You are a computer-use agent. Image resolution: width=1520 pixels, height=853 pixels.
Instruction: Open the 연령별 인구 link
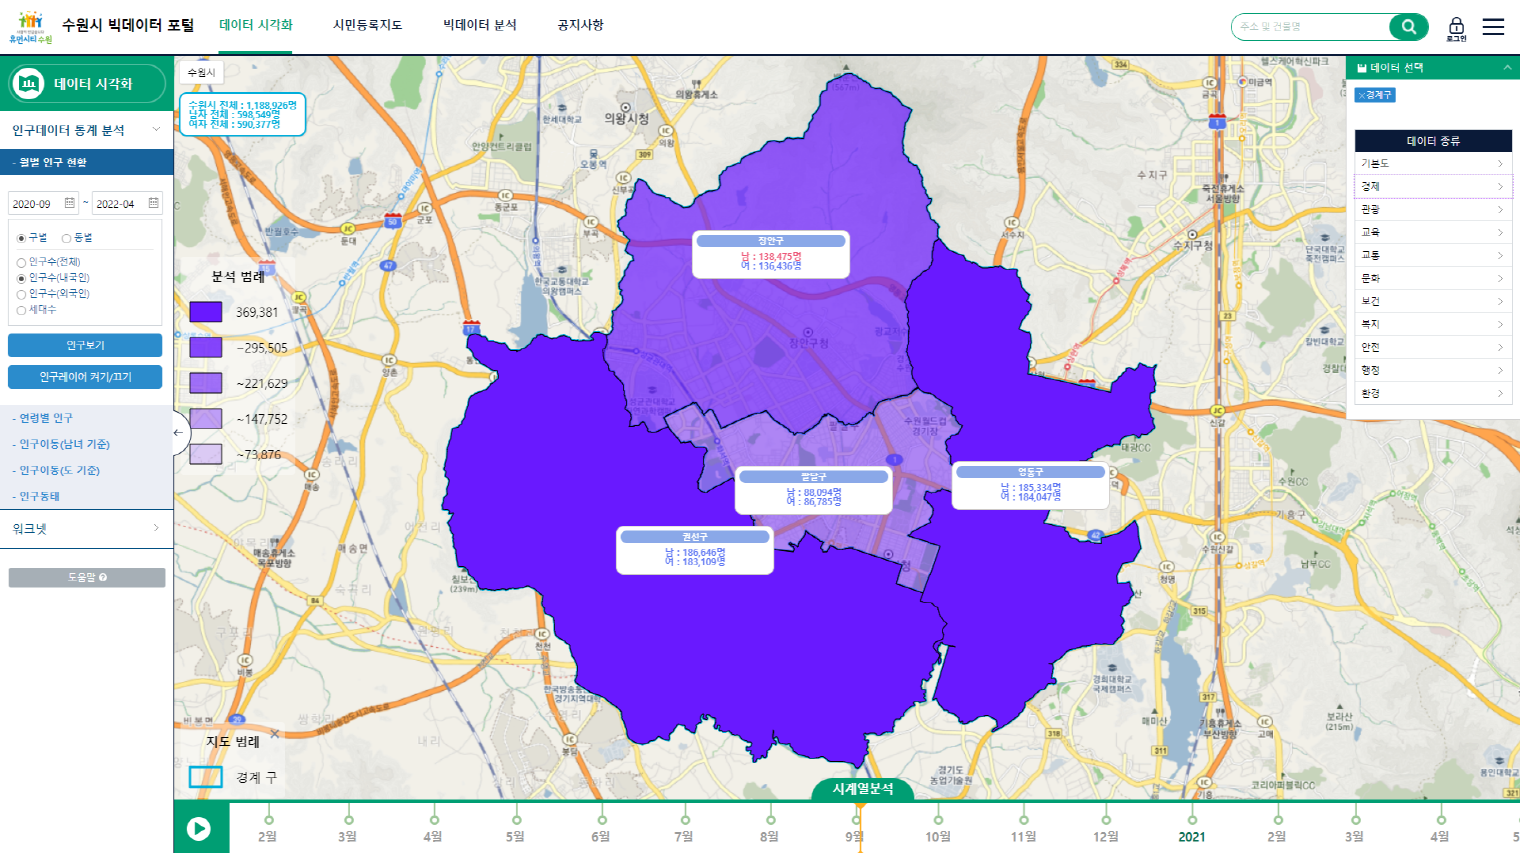[46, 418]
